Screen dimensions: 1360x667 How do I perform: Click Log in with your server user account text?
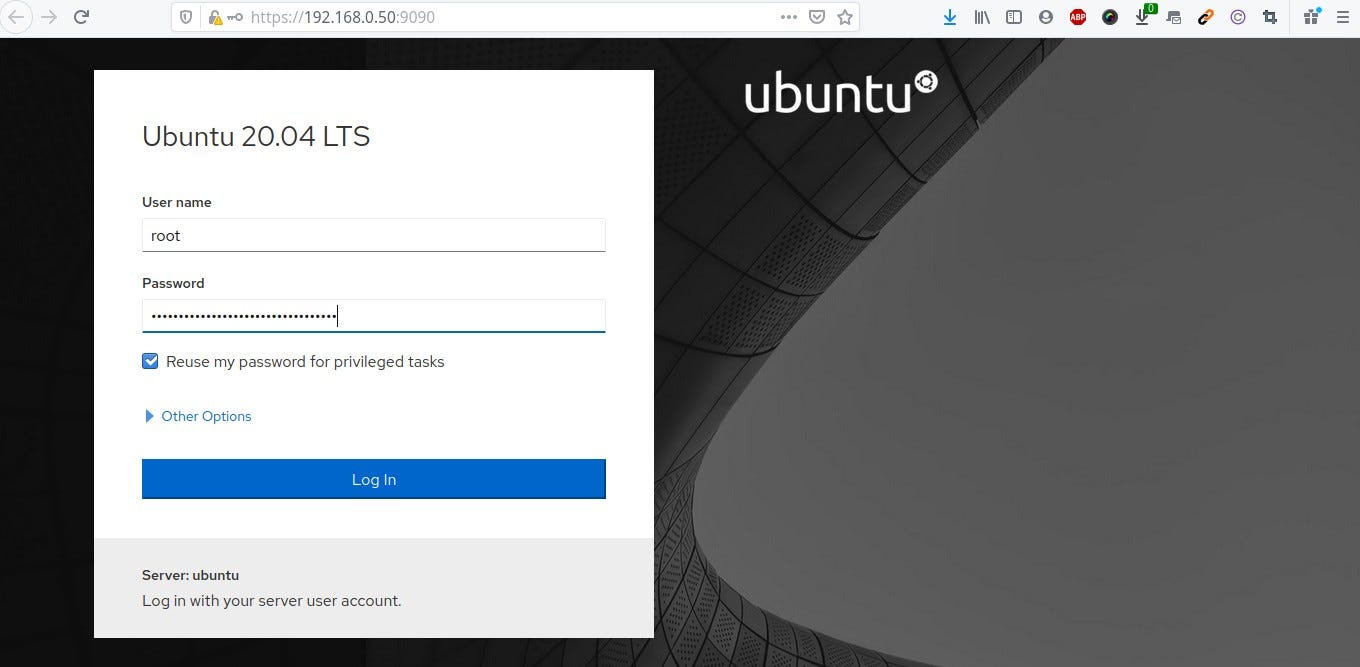pyautogui.click(x=272, y=601)
